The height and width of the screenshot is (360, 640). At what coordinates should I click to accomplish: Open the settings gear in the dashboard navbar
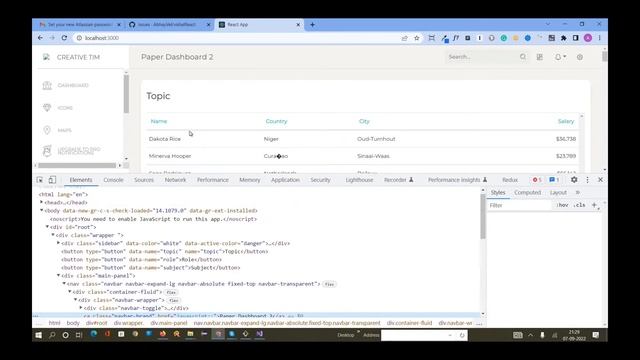click(580, 57)
